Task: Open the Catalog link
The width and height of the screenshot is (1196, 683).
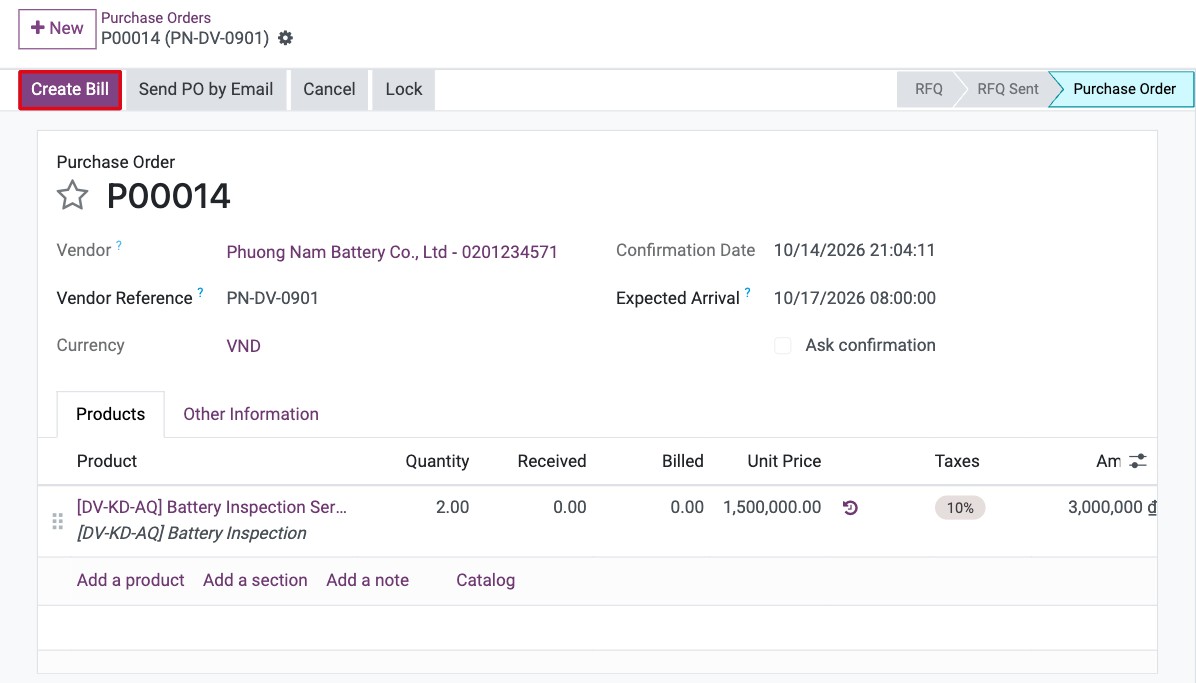Action: (485, 580)
